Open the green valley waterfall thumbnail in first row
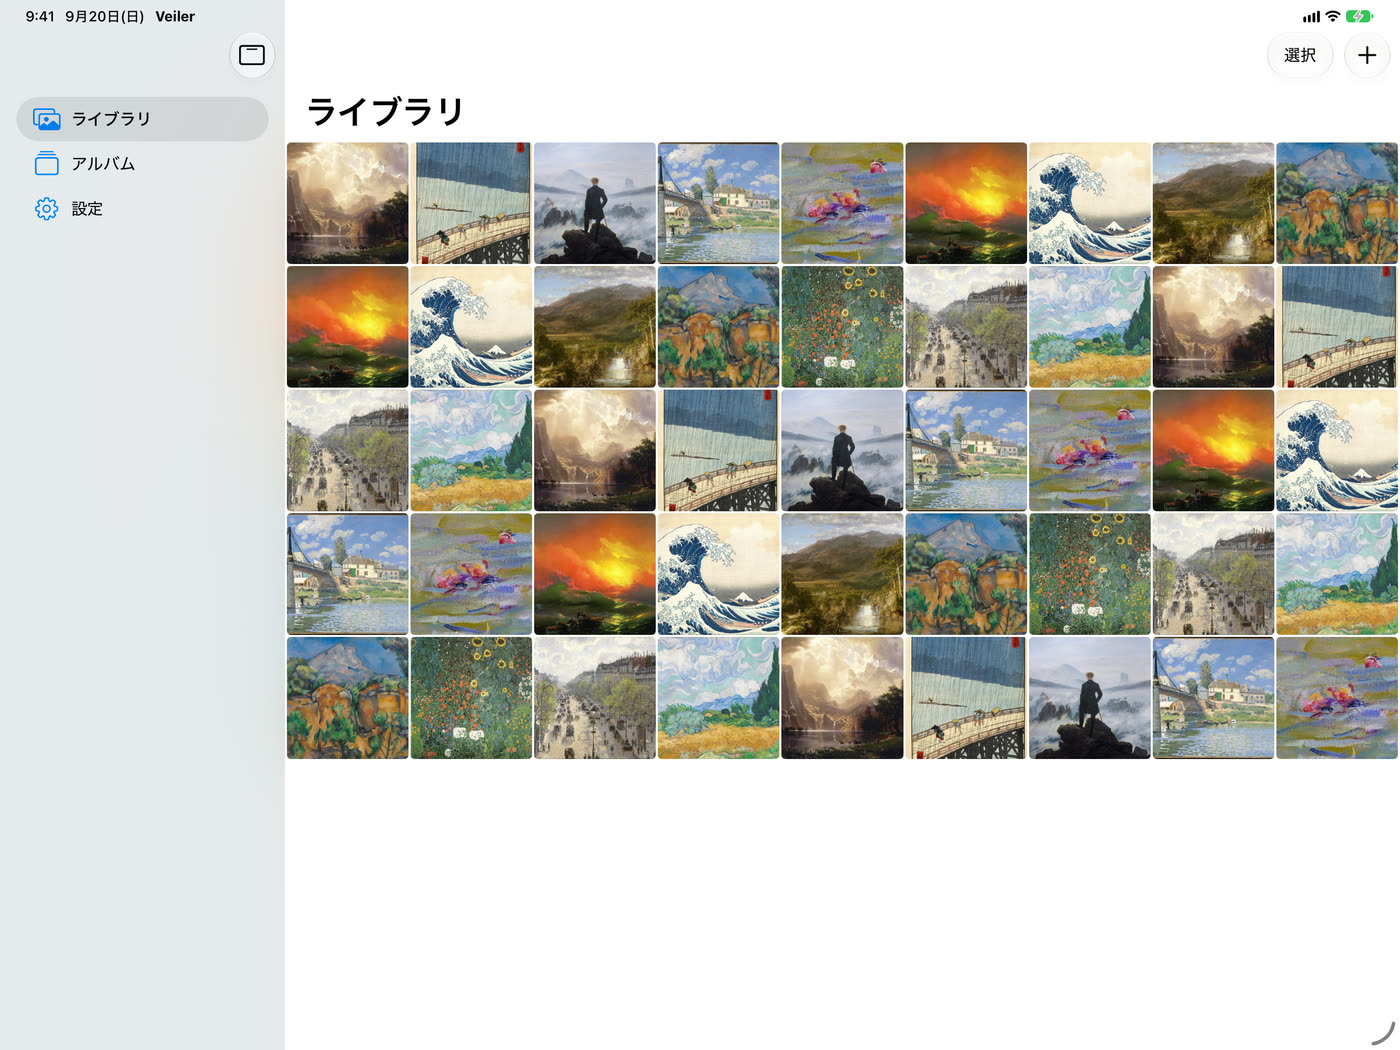This screenshot has width=1400, height=1050. click(x=1213, y=203)
